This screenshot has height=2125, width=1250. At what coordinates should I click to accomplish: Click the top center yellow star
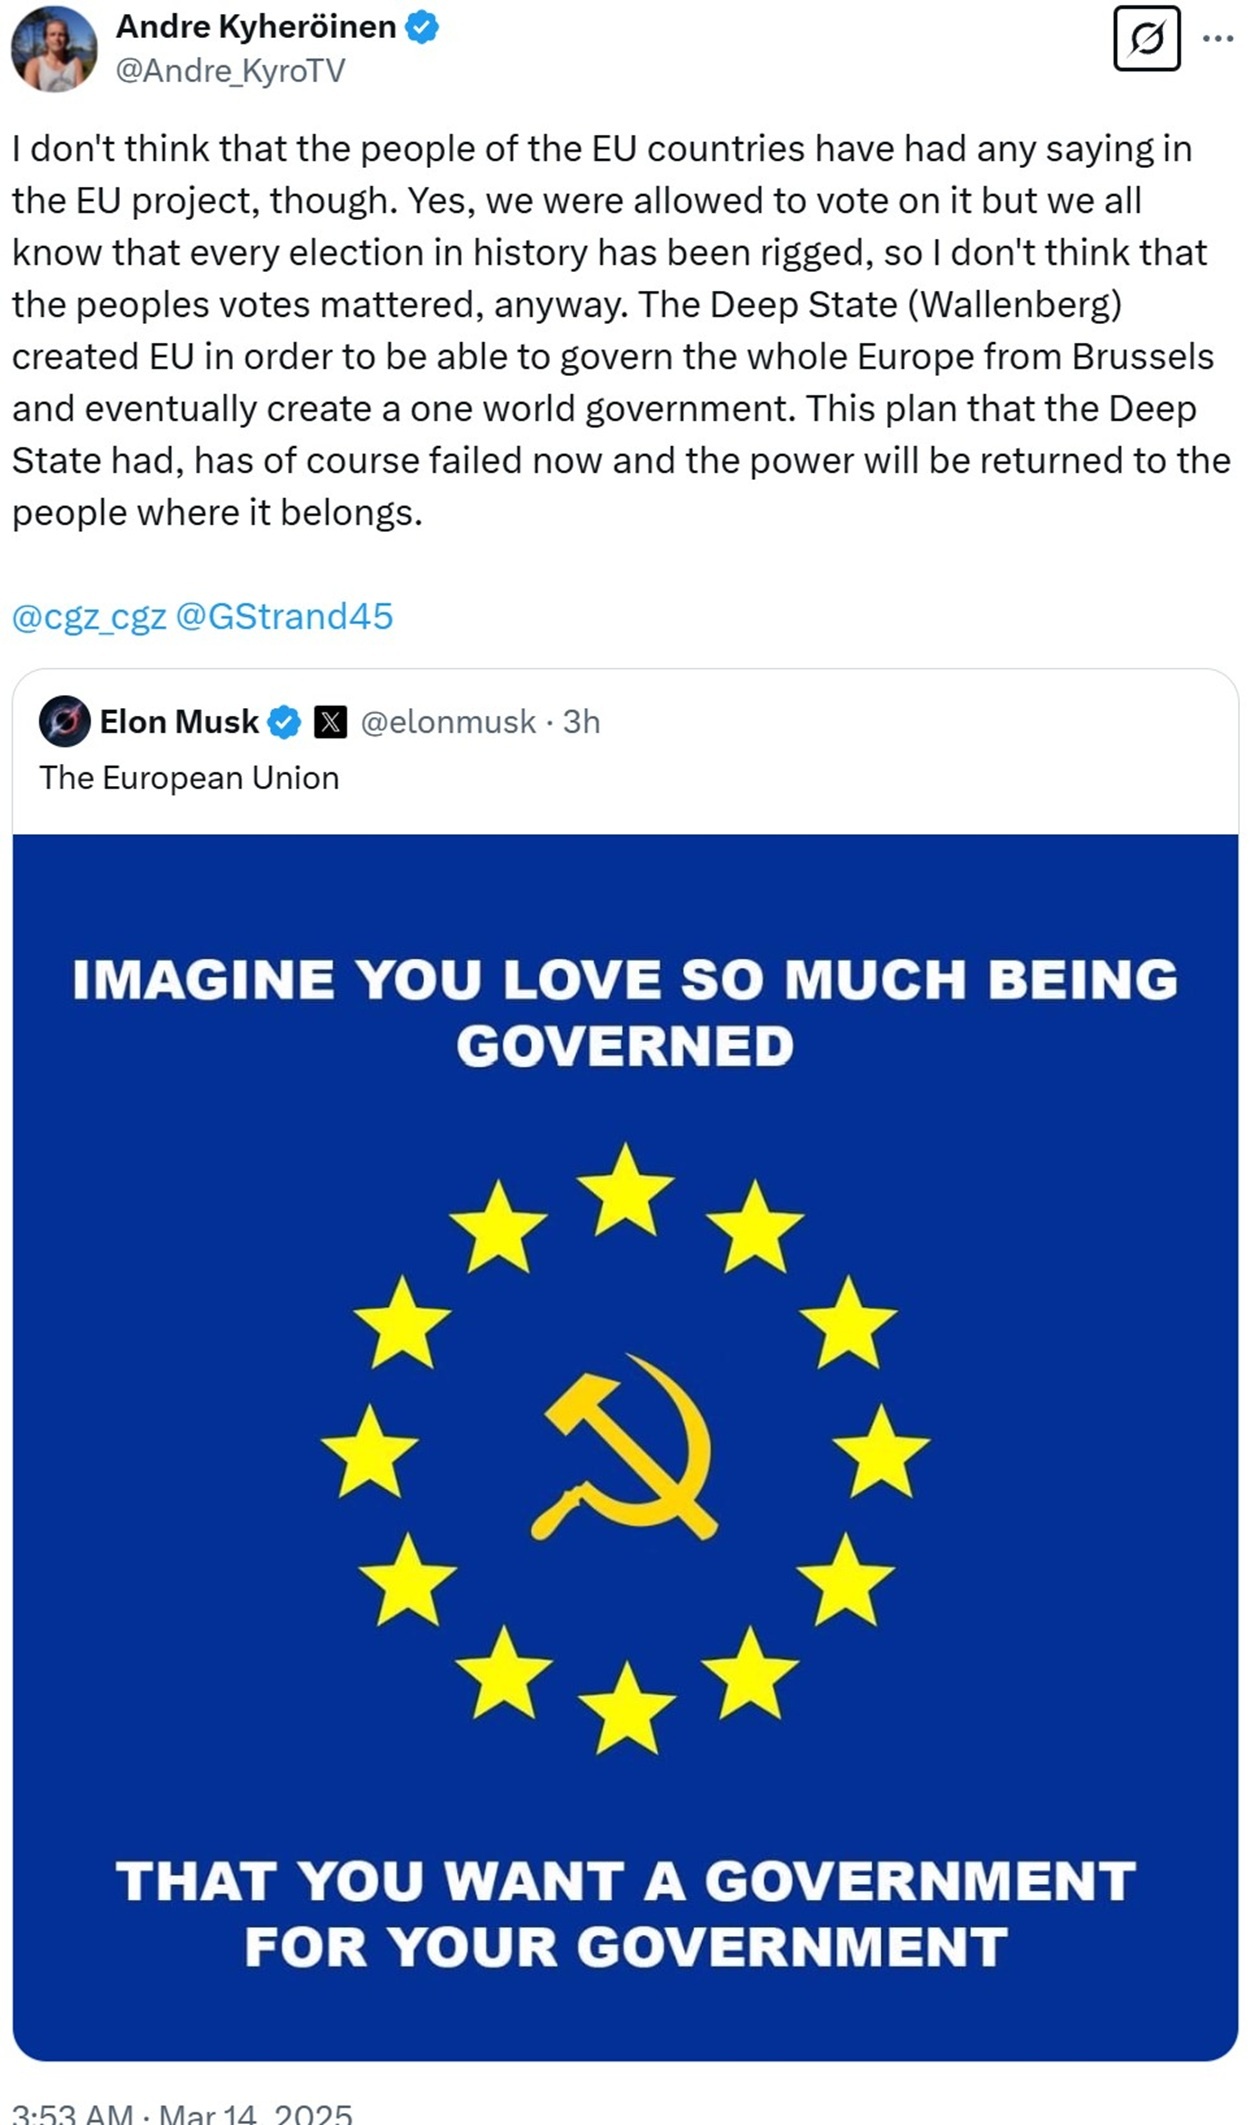click(625, 1189)
